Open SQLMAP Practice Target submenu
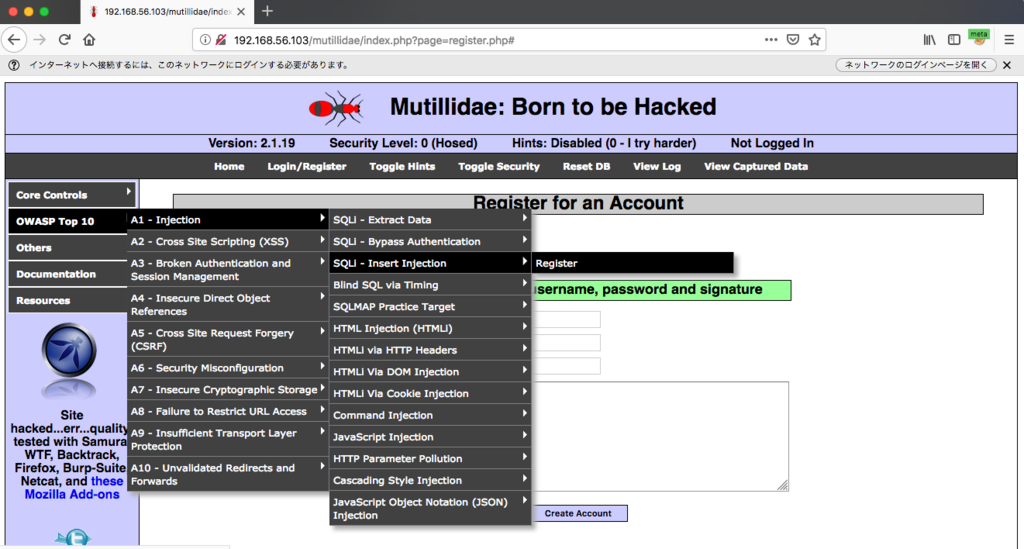 [x=430, y=306]
